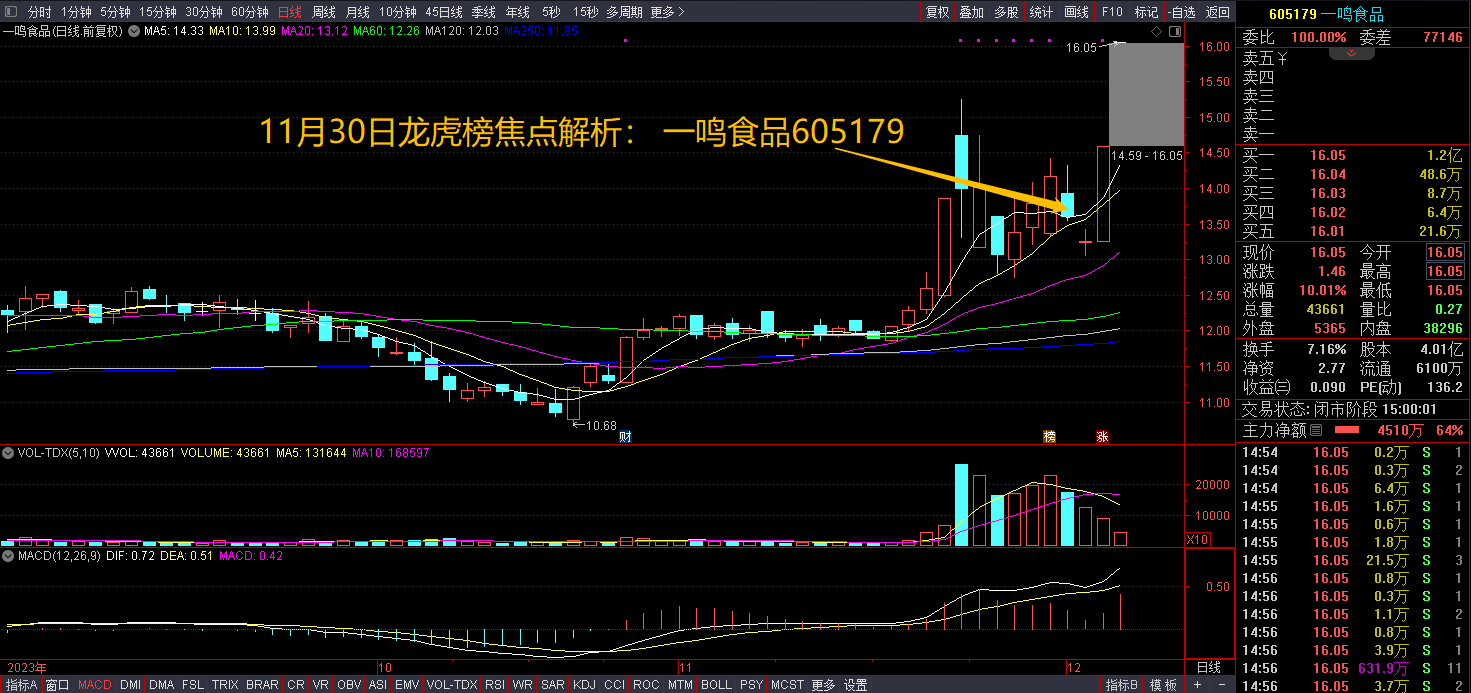Click the 财 marker on the chart
Screen dimensions: 1471x693
tap(626, 436)
